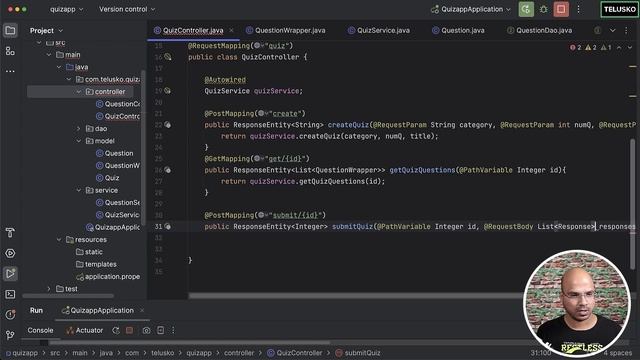The image size is (640, 360).
Task: Collapse the model package
Action: pos(79,141)
